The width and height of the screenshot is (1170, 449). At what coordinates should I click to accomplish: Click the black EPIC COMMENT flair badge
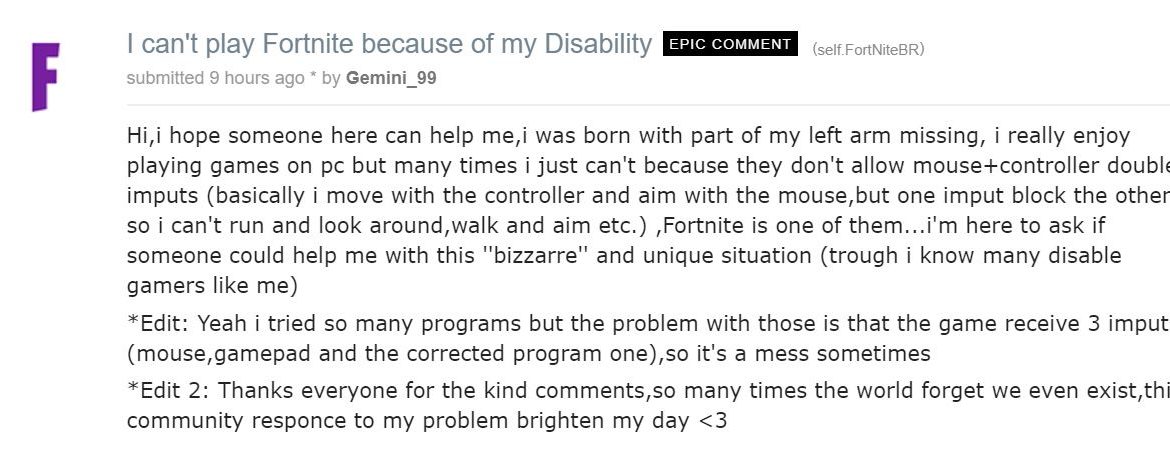(730, 44)
